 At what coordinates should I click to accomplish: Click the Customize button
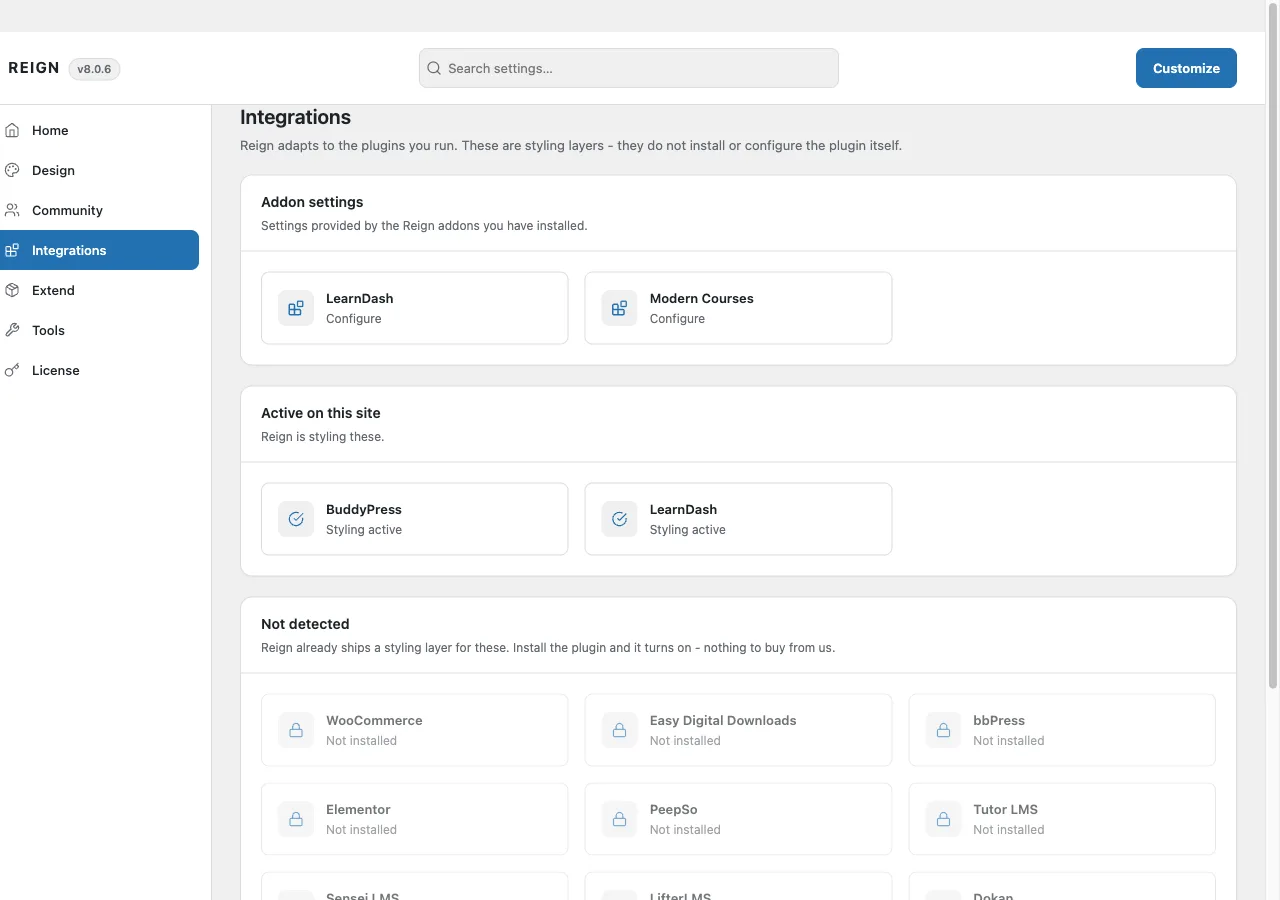[x=1186, y=68]
